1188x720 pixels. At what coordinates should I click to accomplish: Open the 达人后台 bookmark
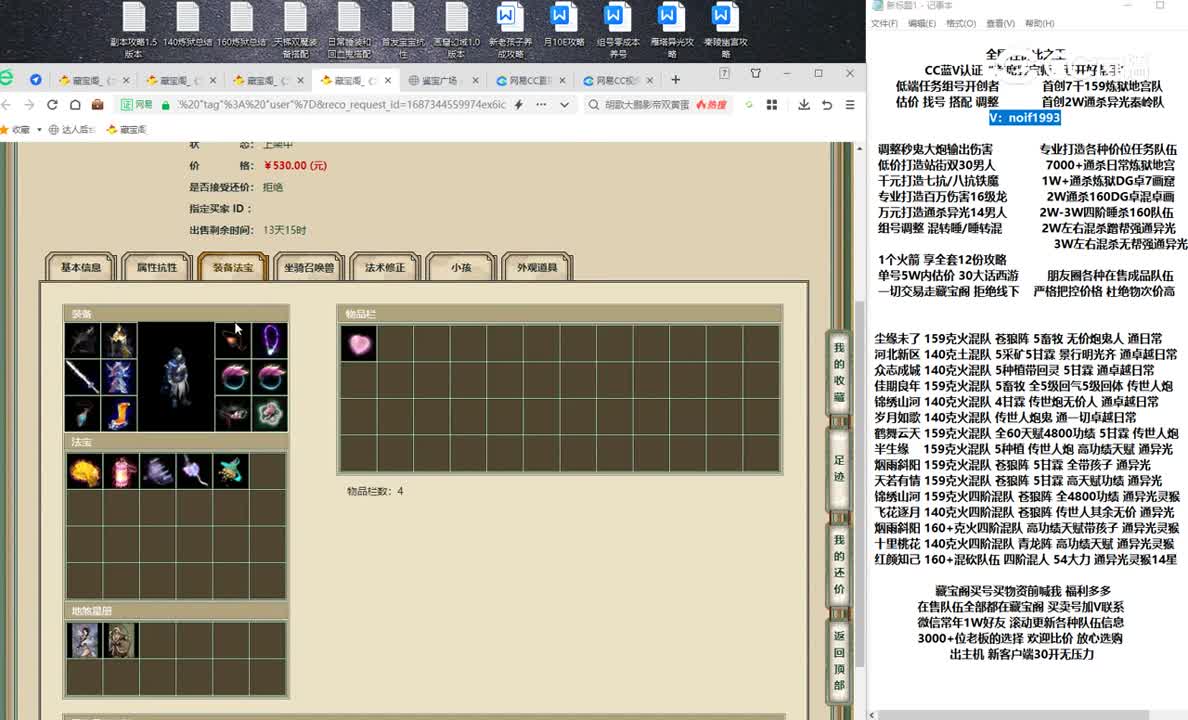click(x=71, y=130)
